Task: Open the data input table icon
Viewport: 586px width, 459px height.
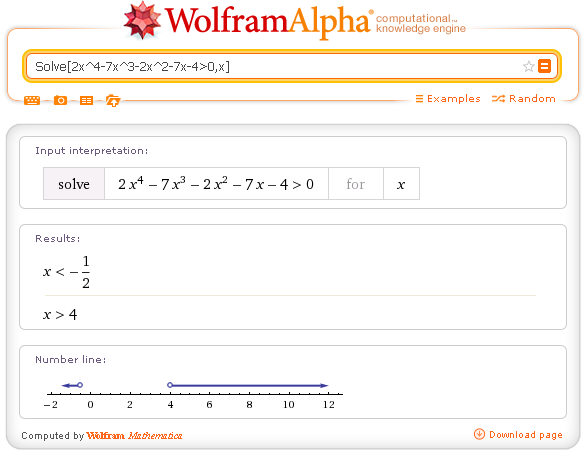Action: pos(86,100)
